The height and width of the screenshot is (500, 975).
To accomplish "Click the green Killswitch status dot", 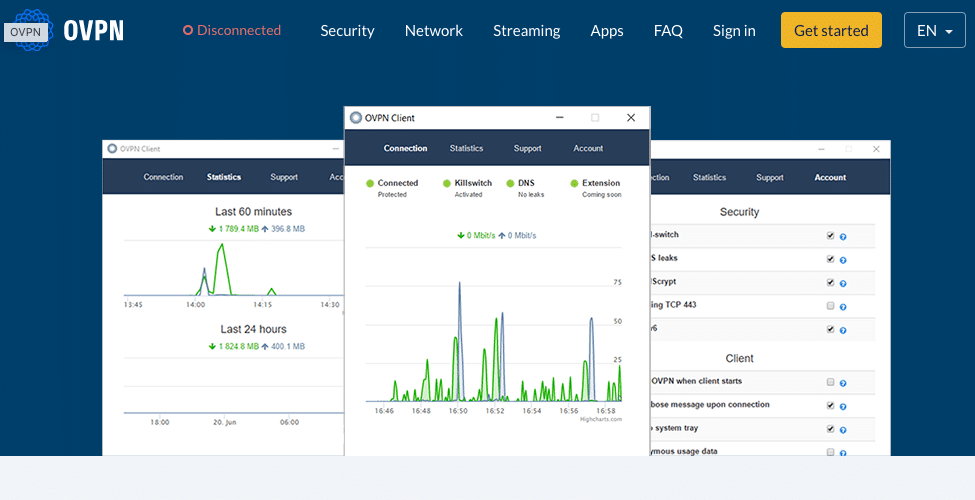I will click(x=446, y=184).
